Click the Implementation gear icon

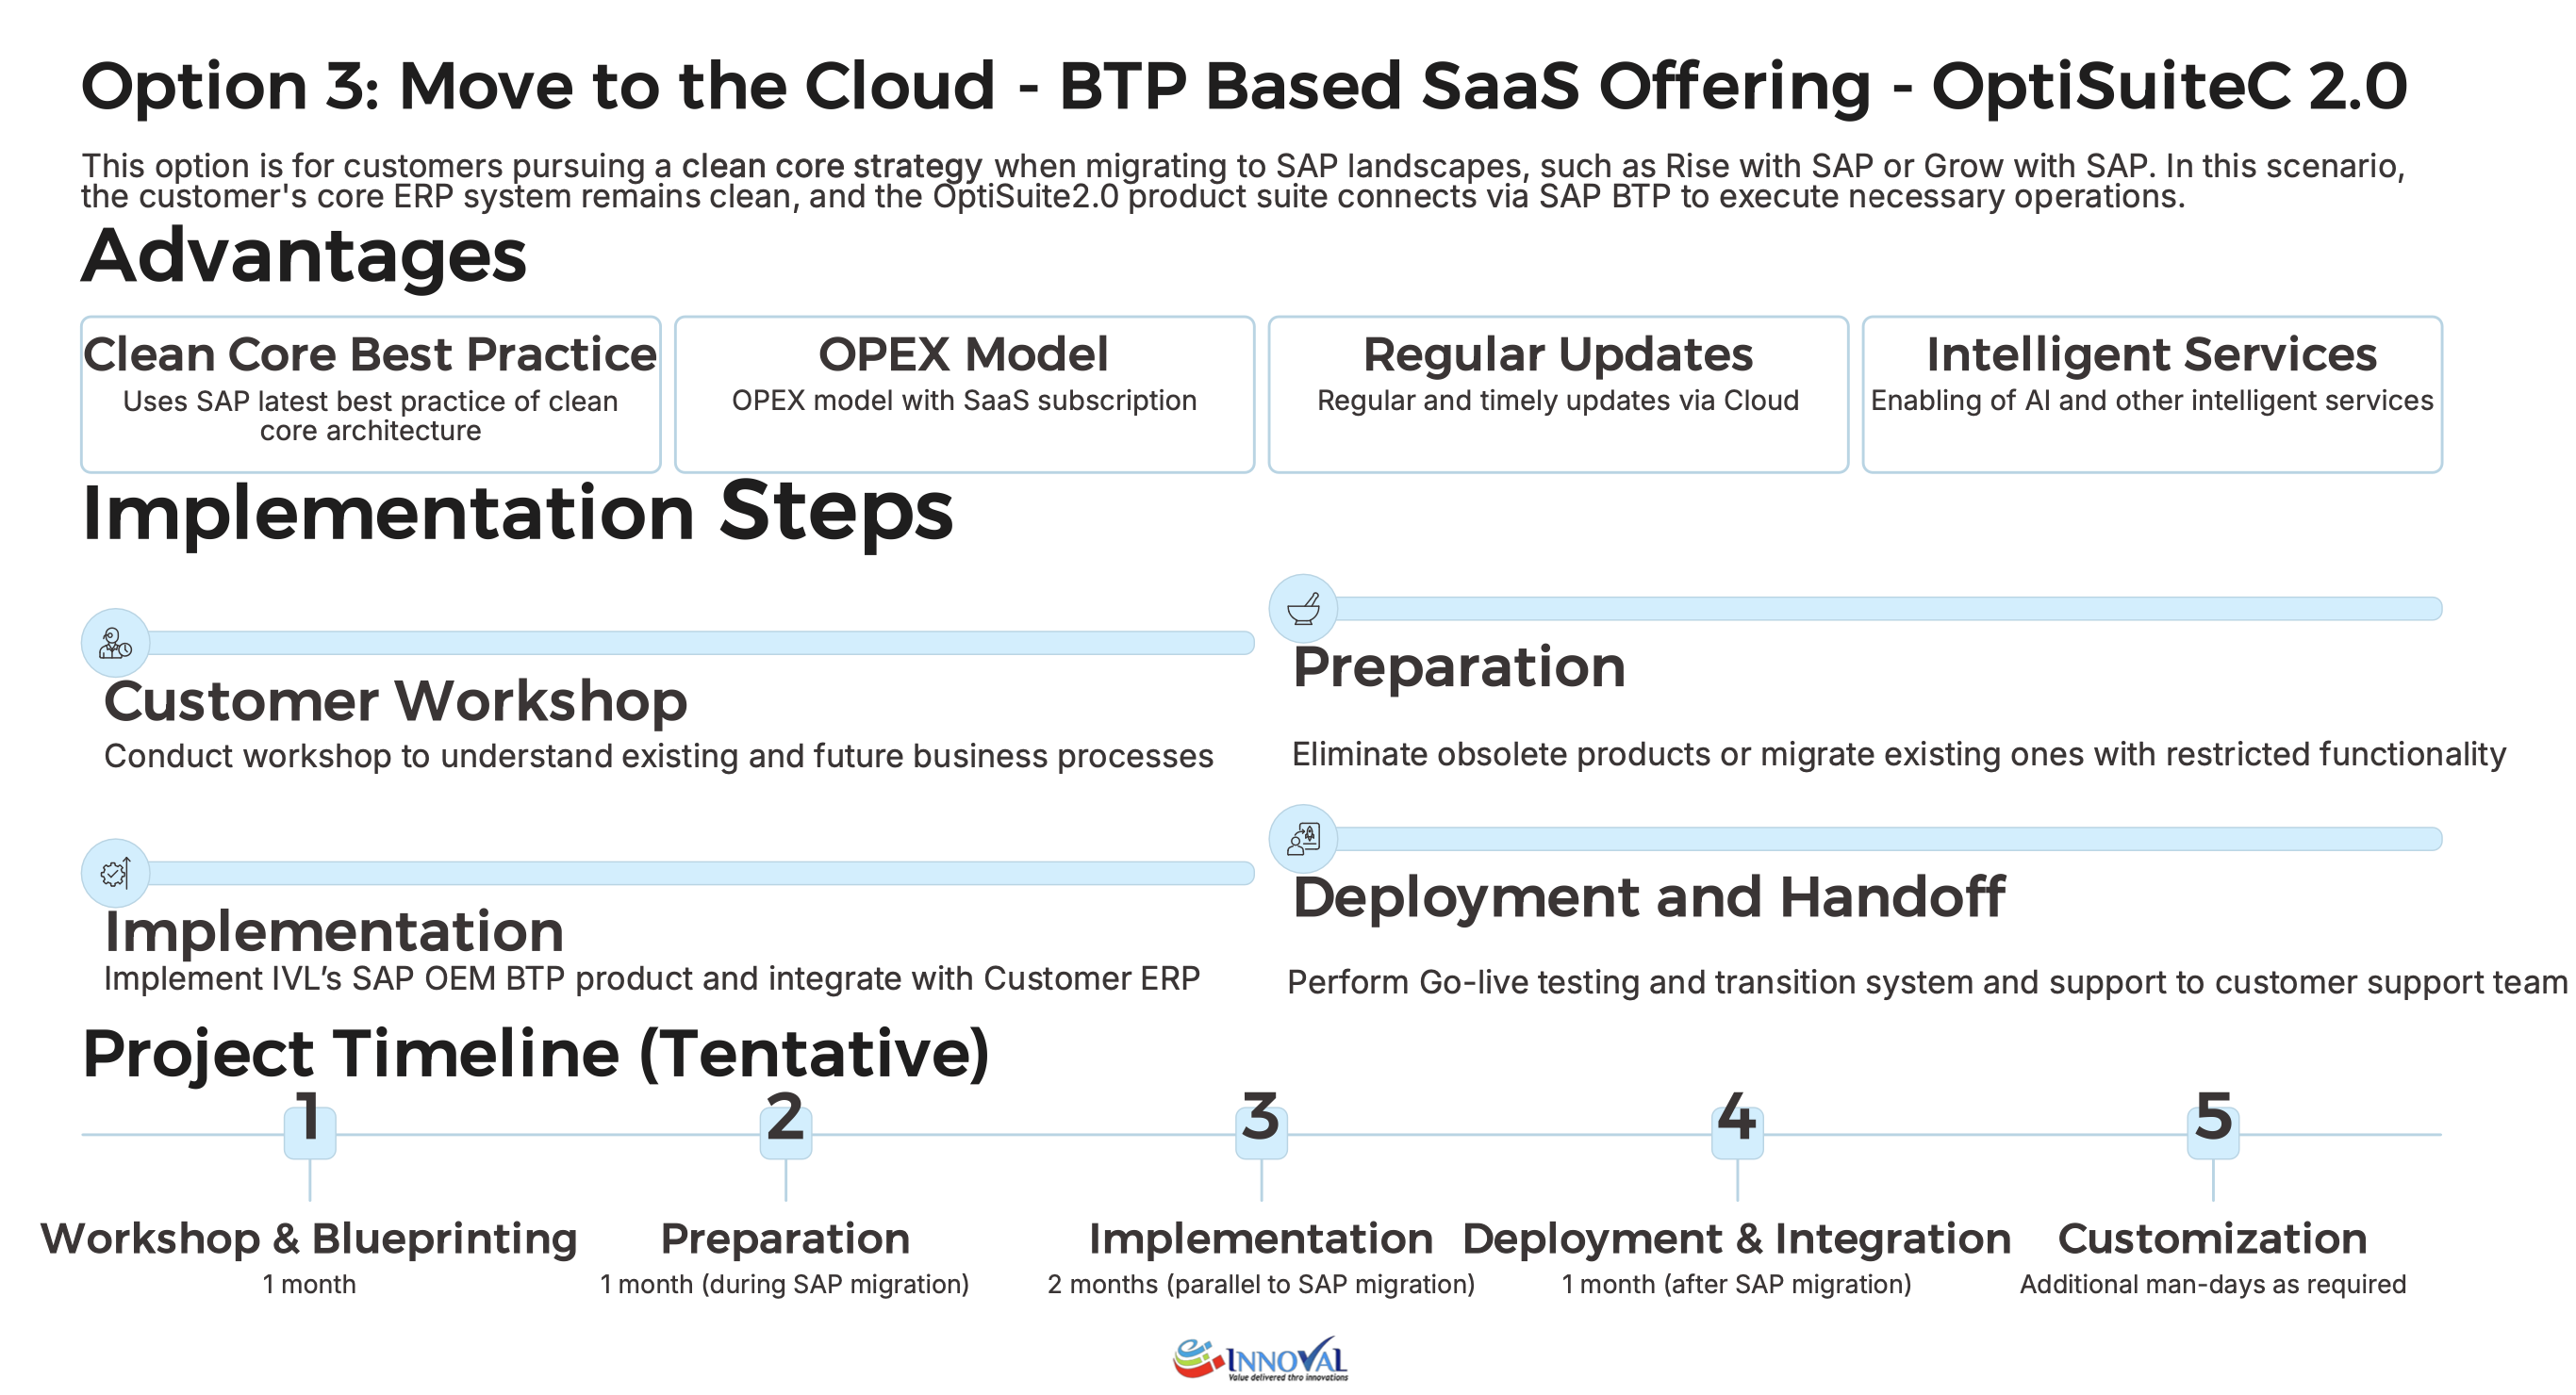(x=115, y=873)
